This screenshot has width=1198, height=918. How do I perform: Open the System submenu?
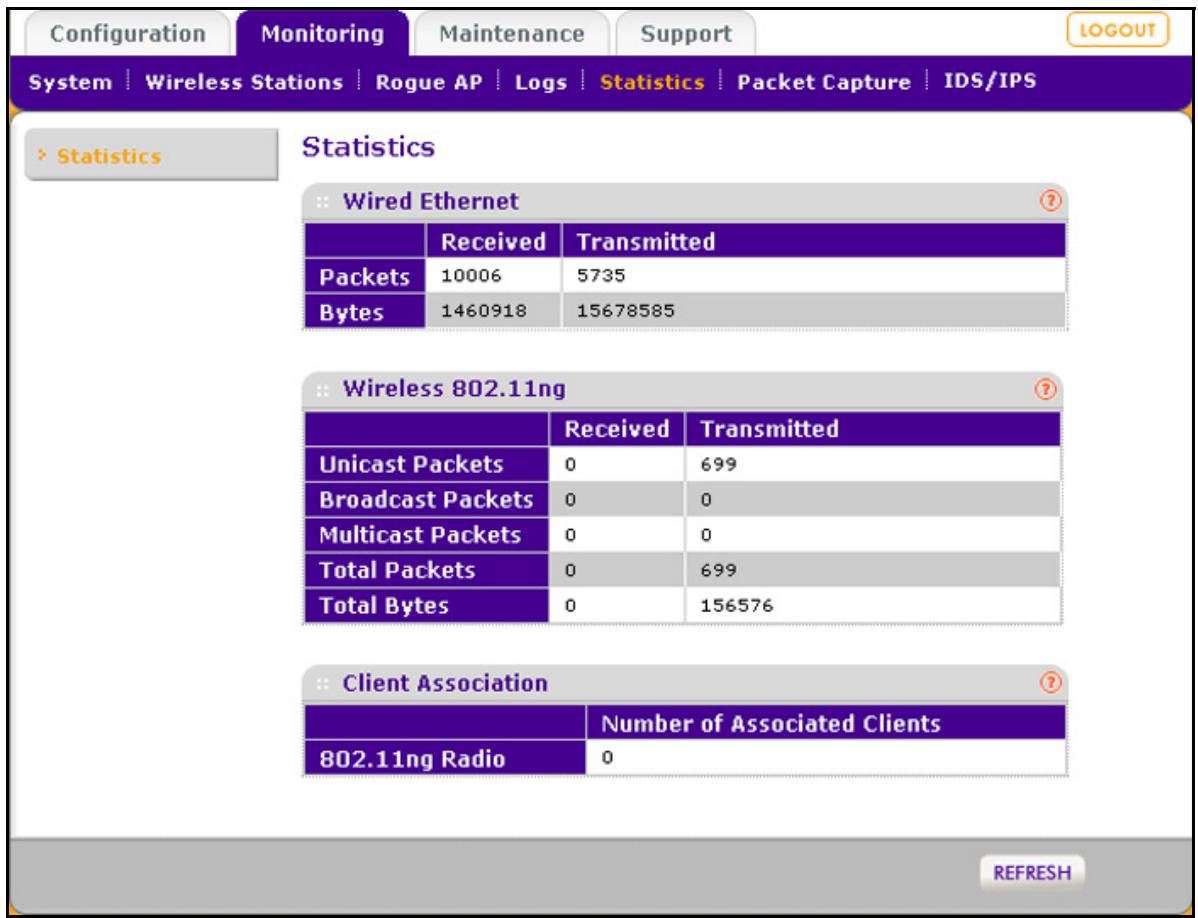70,82
